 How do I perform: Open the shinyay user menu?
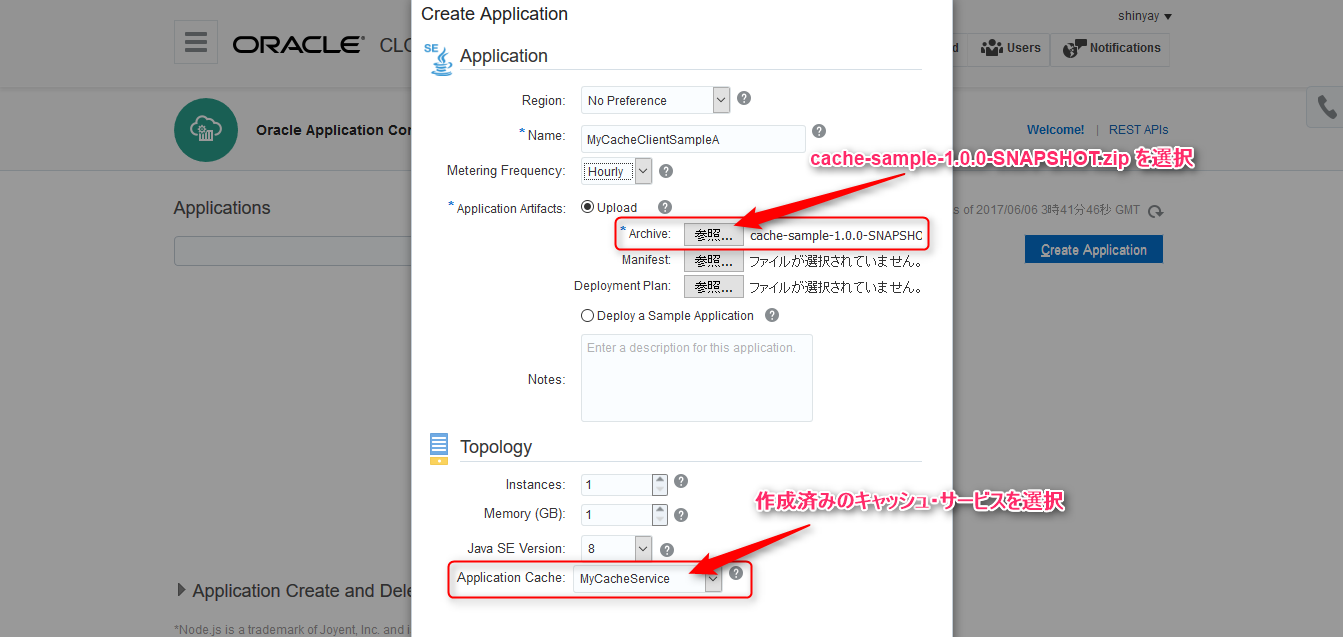tap(1145, 16)
